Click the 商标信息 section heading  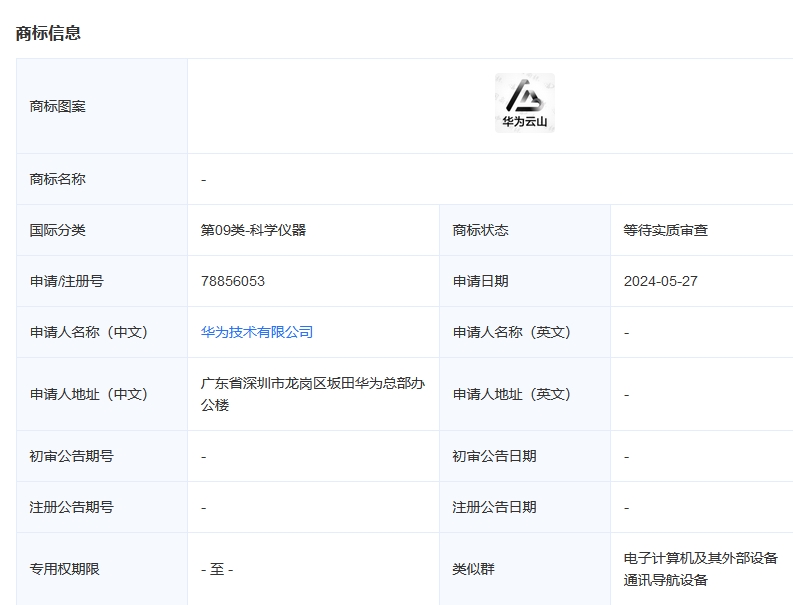pyautogui.click(x=48, y=33)
